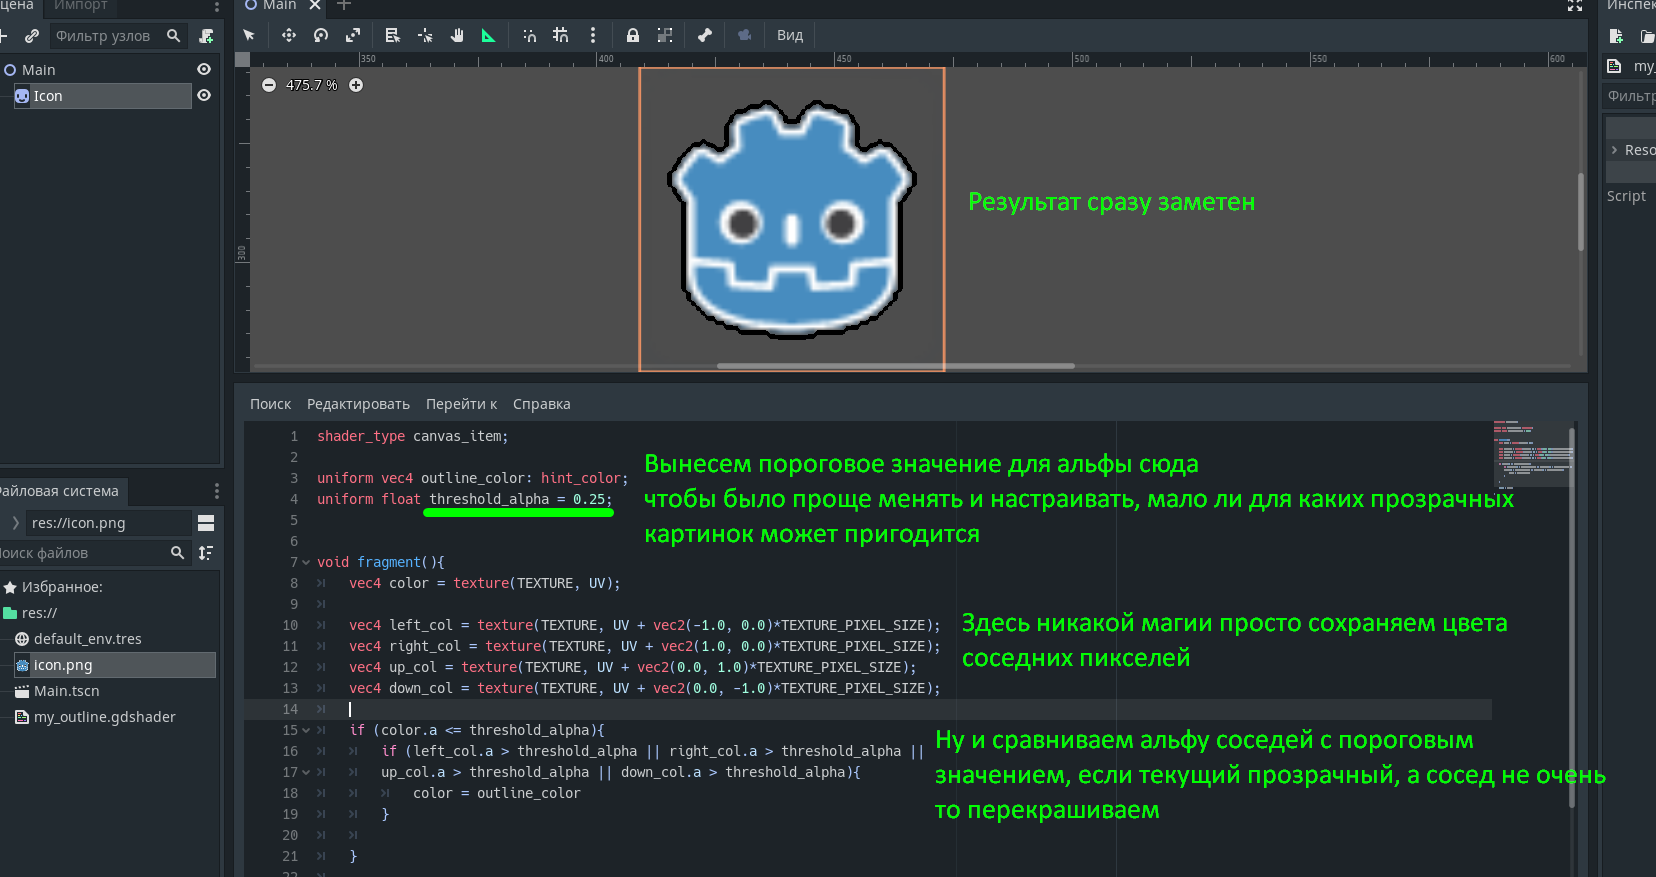Toggle visibility of Main node
This screenshot has height=877, width=1656.
click(x=204, y=69)
